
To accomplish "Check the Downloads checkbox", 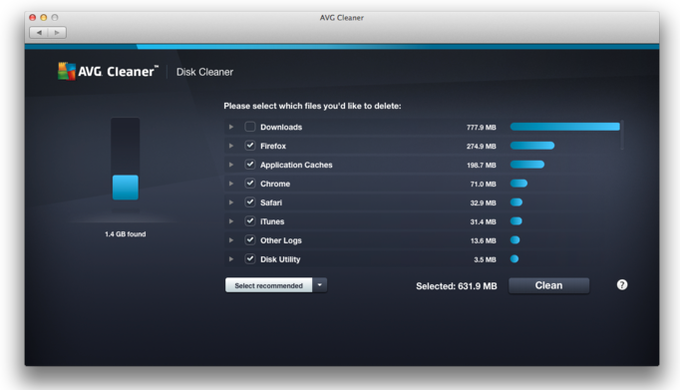I will click(x=250, y=127).
